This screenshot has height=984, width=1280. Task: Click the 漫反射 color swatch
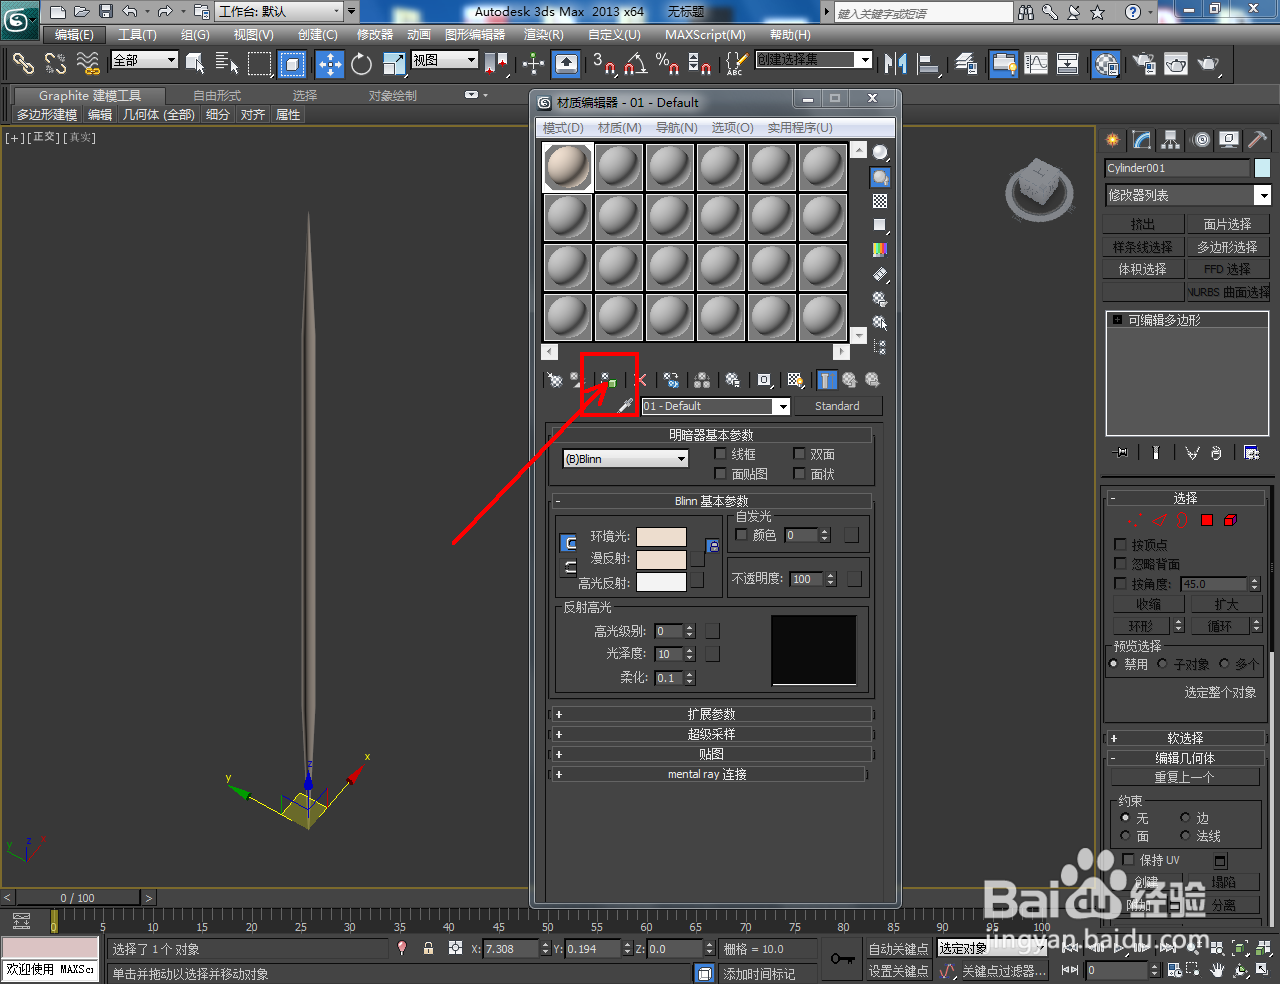point(663,558)
